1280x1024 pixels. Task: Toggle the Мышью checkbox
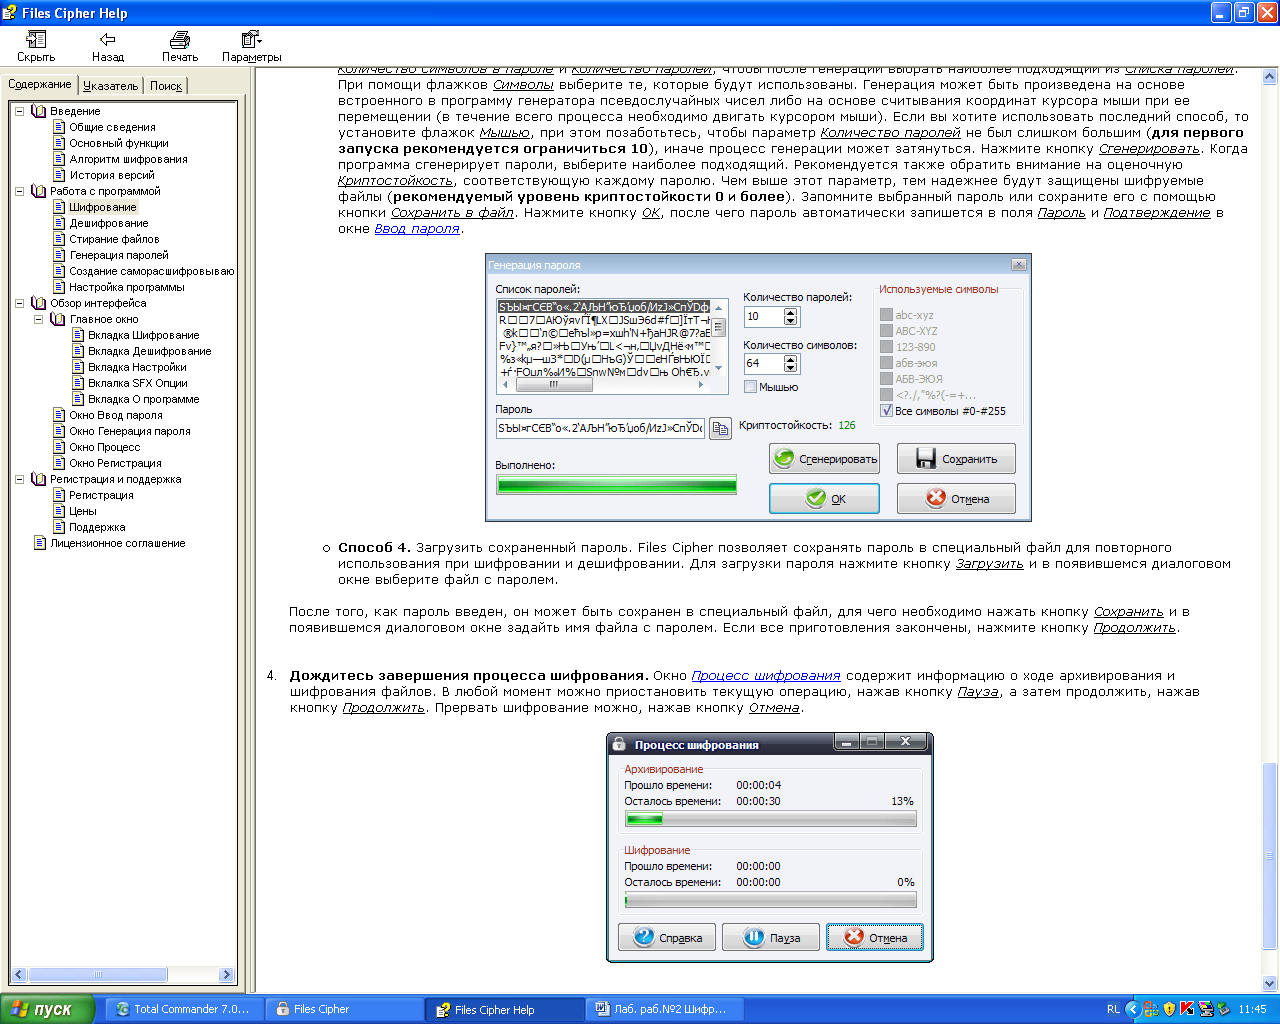coord(750,387)
